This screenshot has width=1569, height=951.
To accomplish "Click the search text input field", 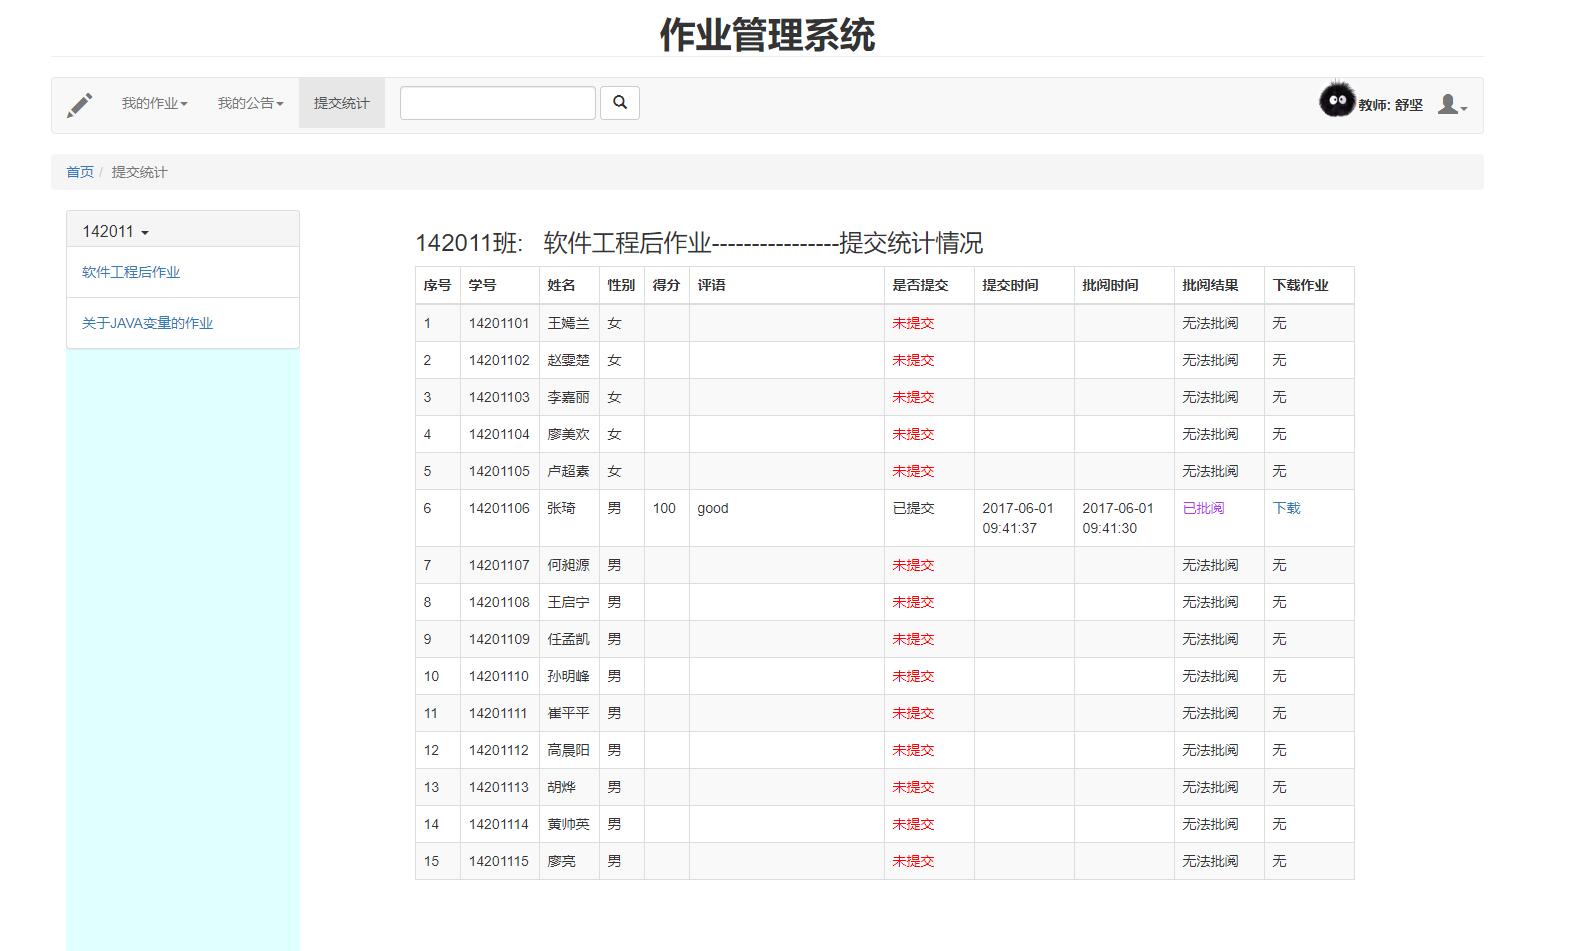I will [x=497, y=103].
